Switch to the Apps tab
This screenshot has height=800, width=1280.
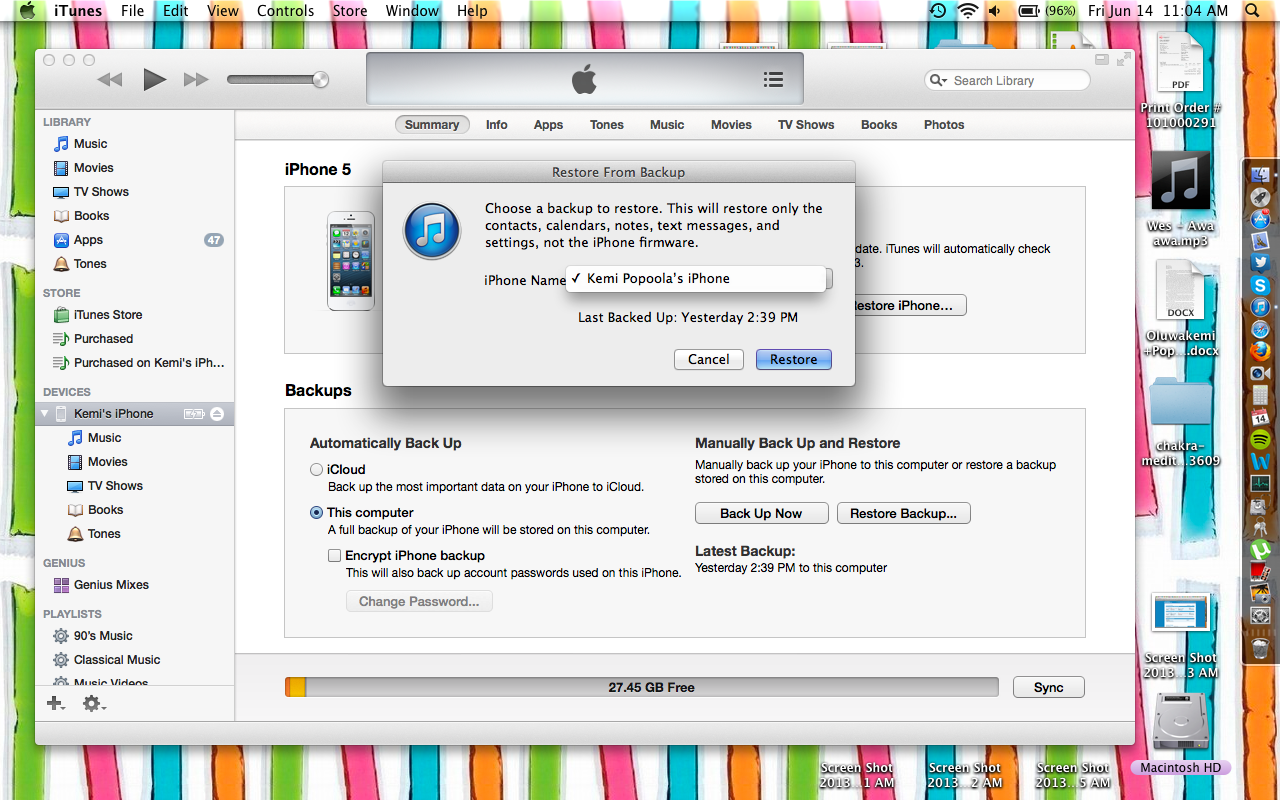click(548, 125)
